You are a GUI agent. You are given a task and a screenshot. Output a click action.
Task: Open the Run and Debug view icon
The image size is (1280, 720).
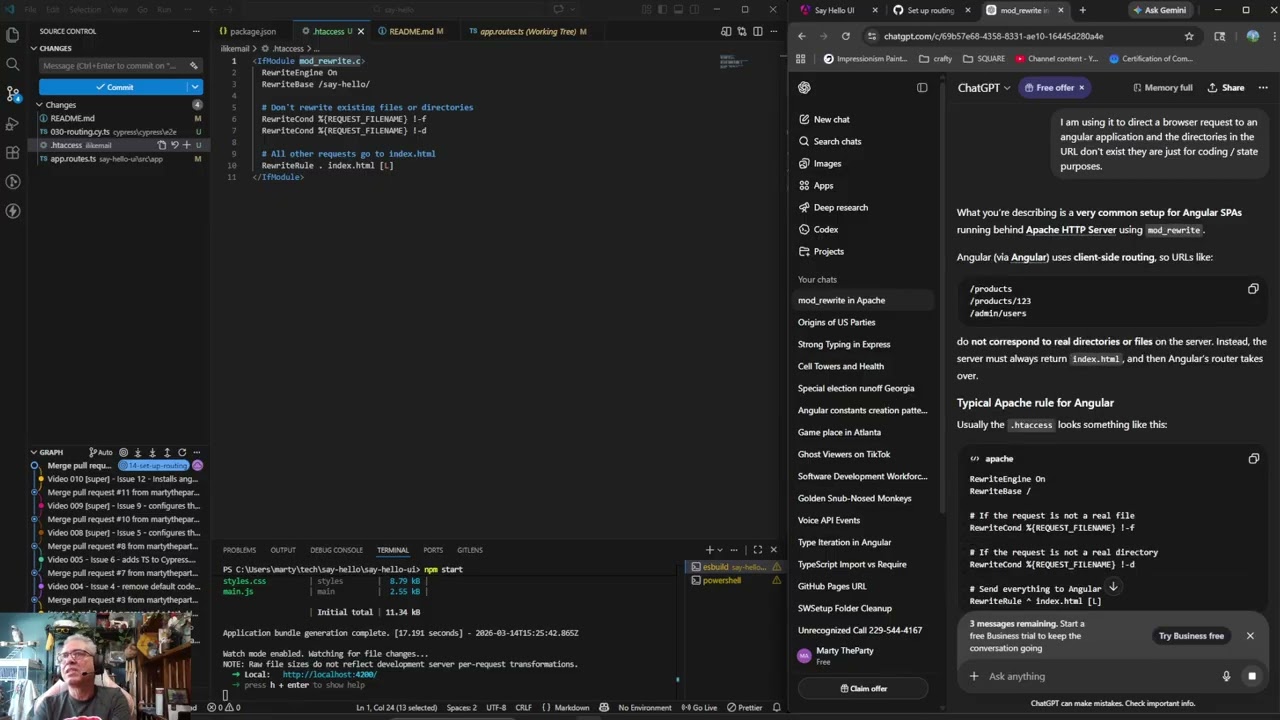[13, 123]
